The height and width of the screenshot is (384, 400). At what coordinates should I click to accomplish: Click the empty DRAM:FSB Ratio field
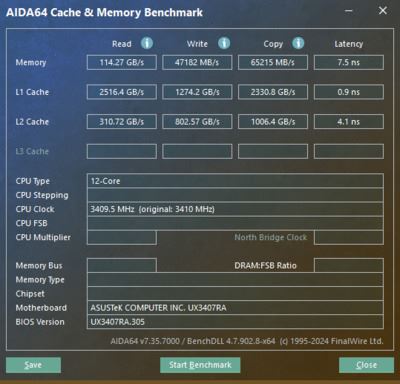click(349, 265)
